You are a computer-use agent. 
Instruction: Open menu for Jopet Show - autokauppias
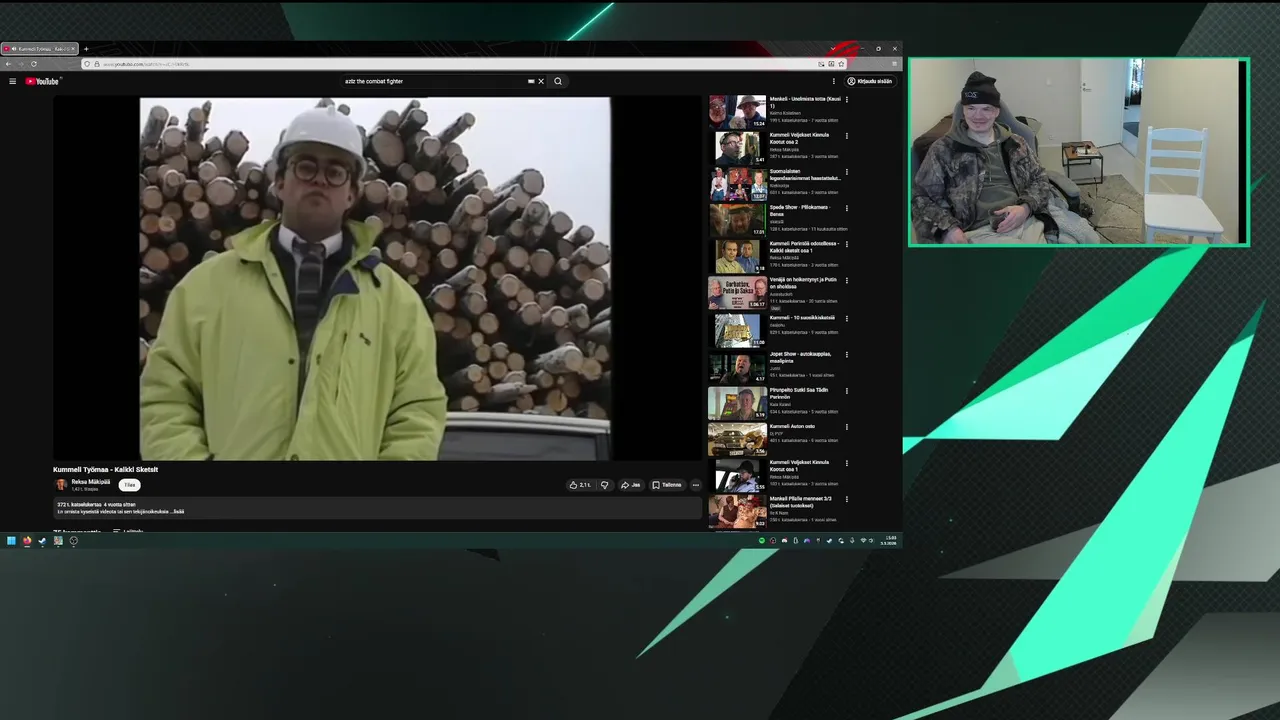point(847,354)
